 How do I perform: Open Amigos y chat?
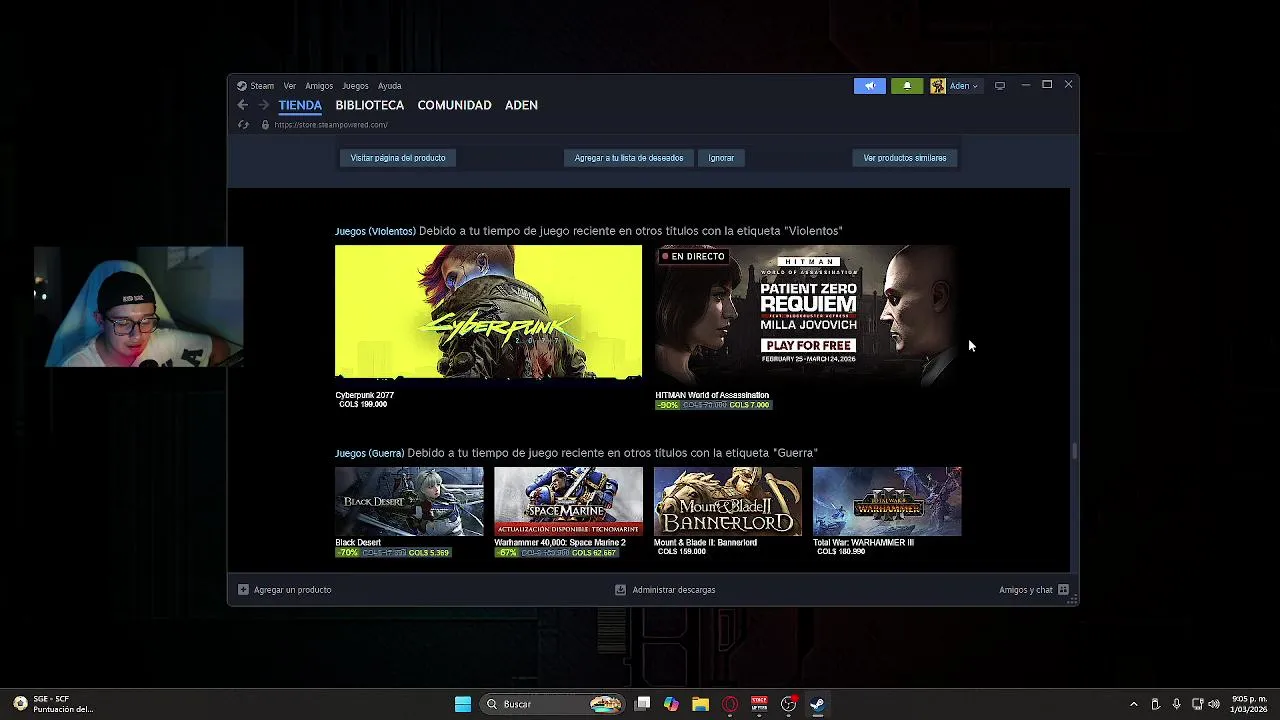pyautogui.click(x=1026, y=590)
